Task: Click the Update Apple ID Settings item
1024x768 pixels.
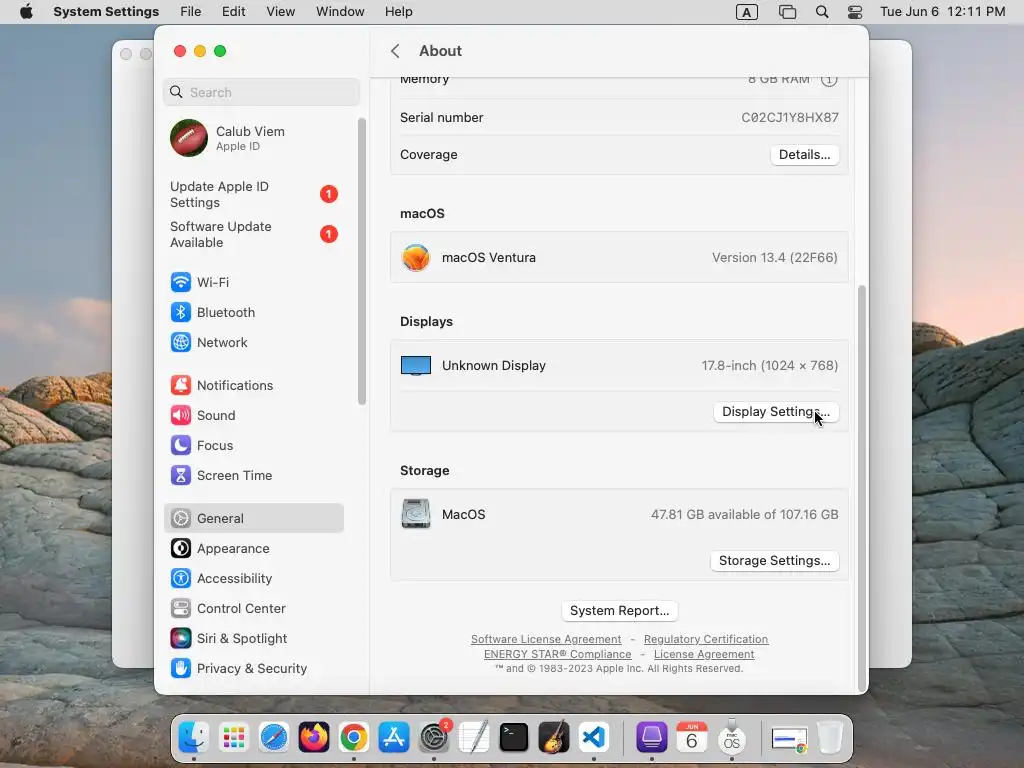Action: [253, 195]
